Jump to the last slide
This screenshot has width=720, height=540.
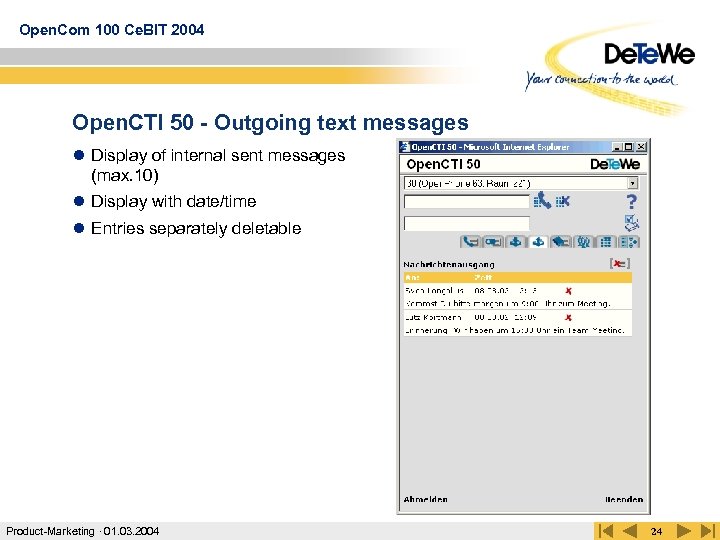708,531
